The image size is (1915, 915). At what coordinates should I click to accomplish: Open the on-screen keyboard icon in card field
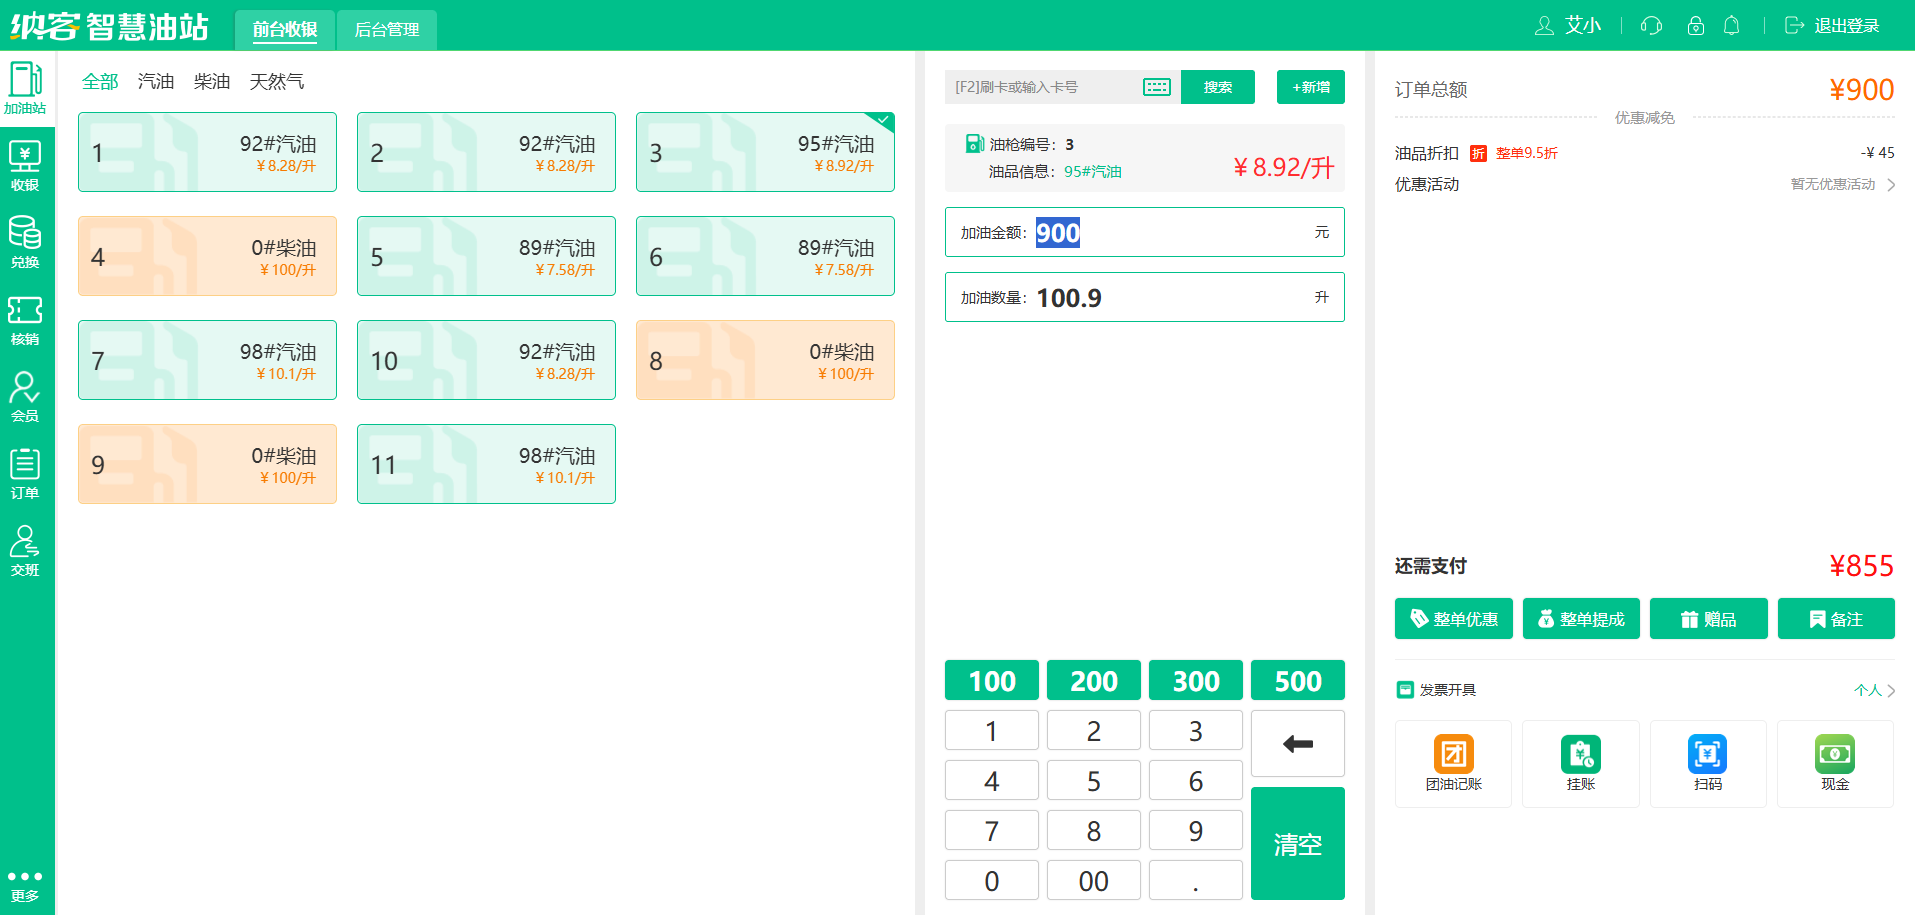pyautogui.click(x=1157, y=87)
